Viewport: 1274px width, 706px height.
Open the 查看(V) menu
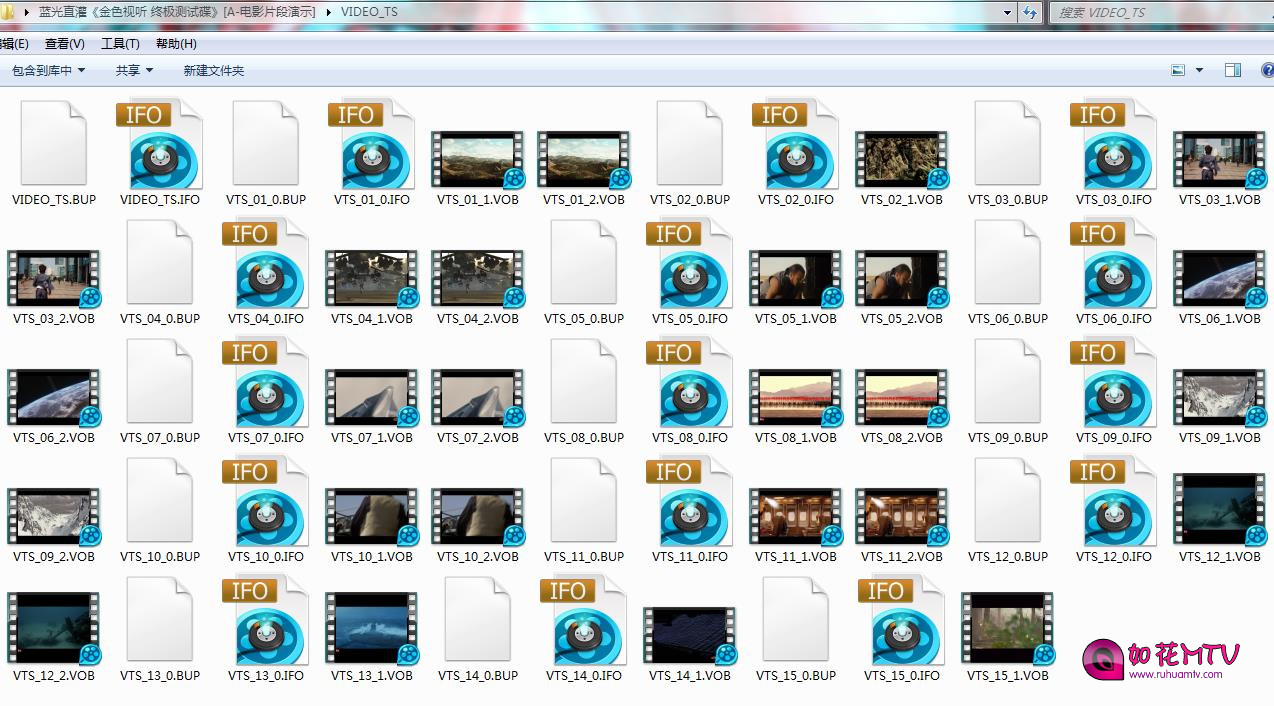coord(65,44)
